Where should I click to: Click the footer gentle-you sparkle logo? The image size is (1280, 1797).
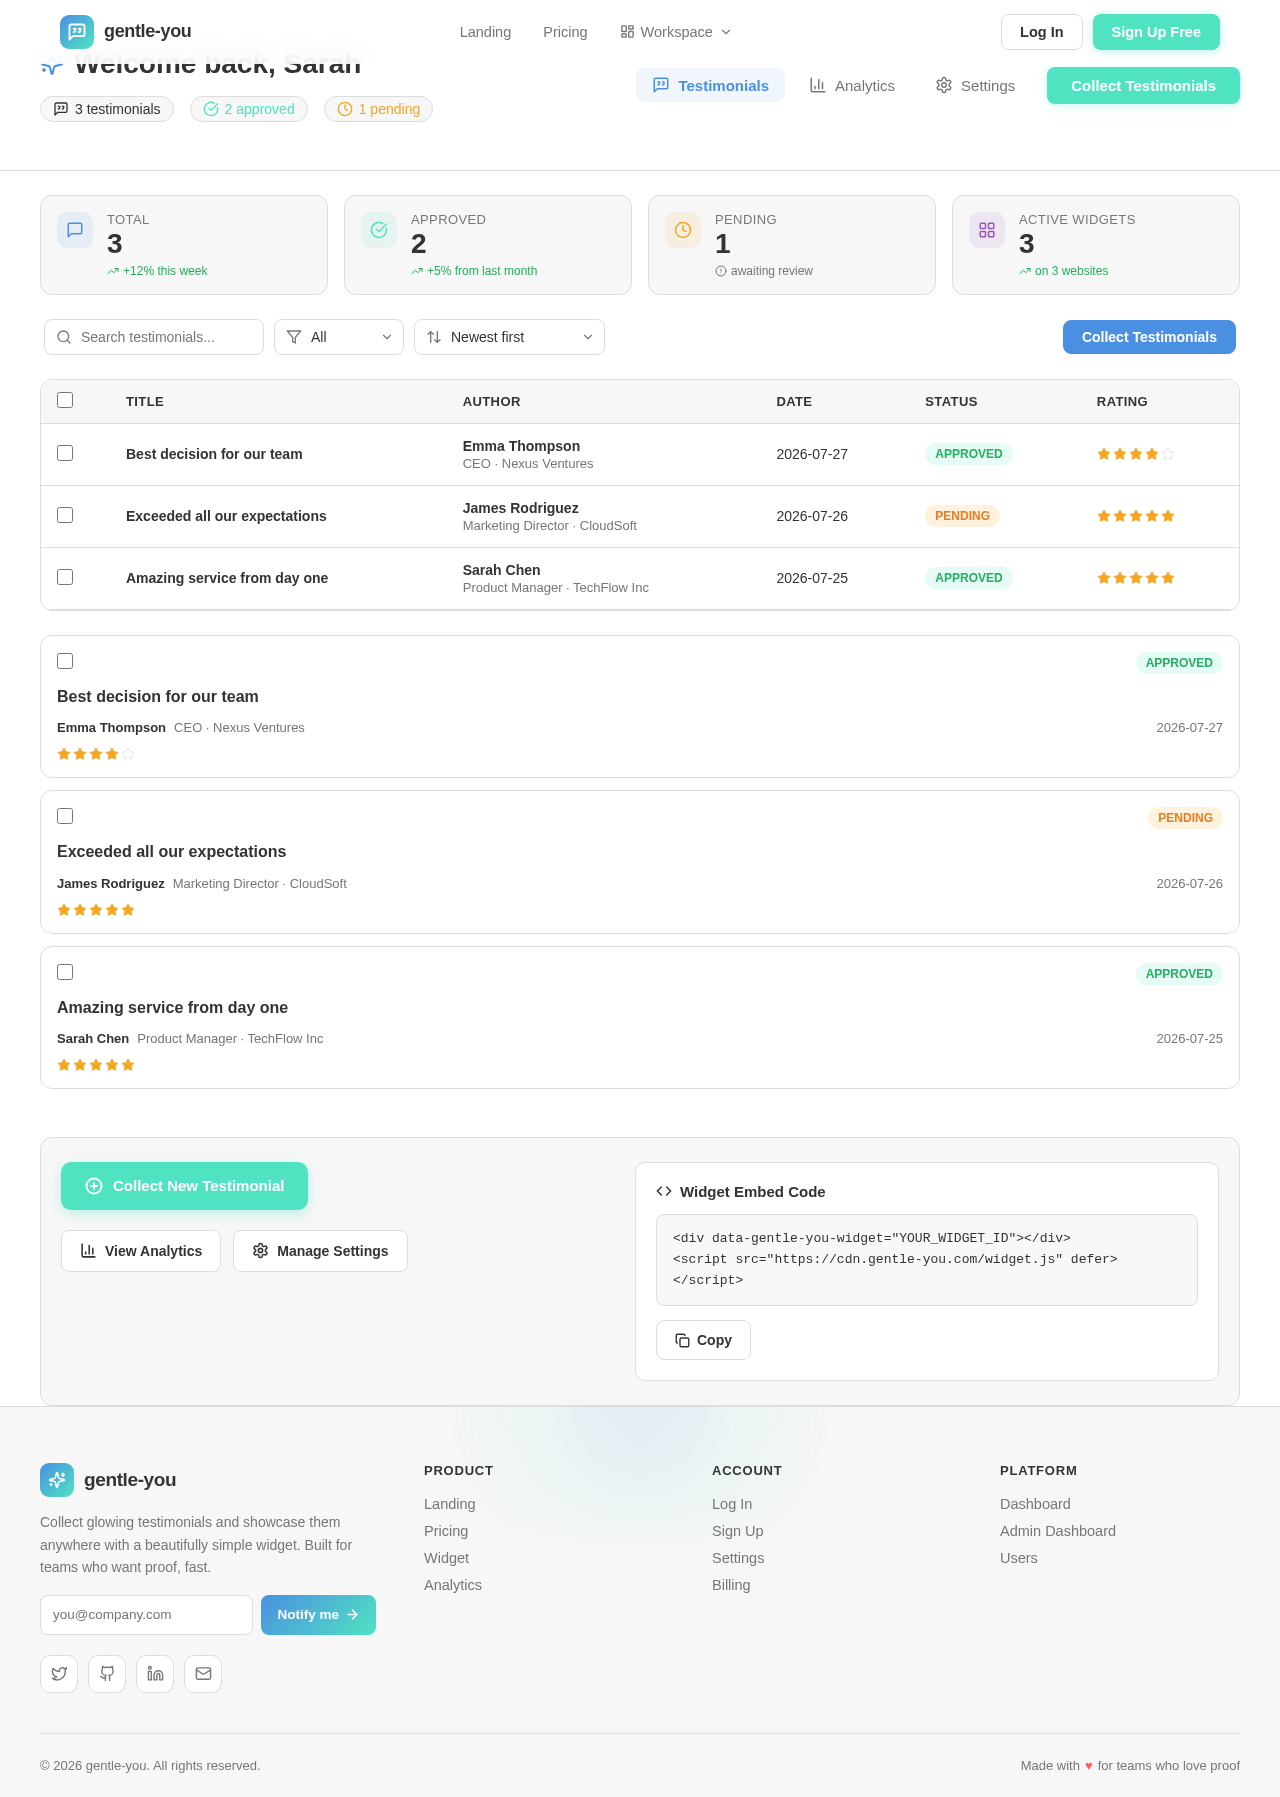[57, 1480]
